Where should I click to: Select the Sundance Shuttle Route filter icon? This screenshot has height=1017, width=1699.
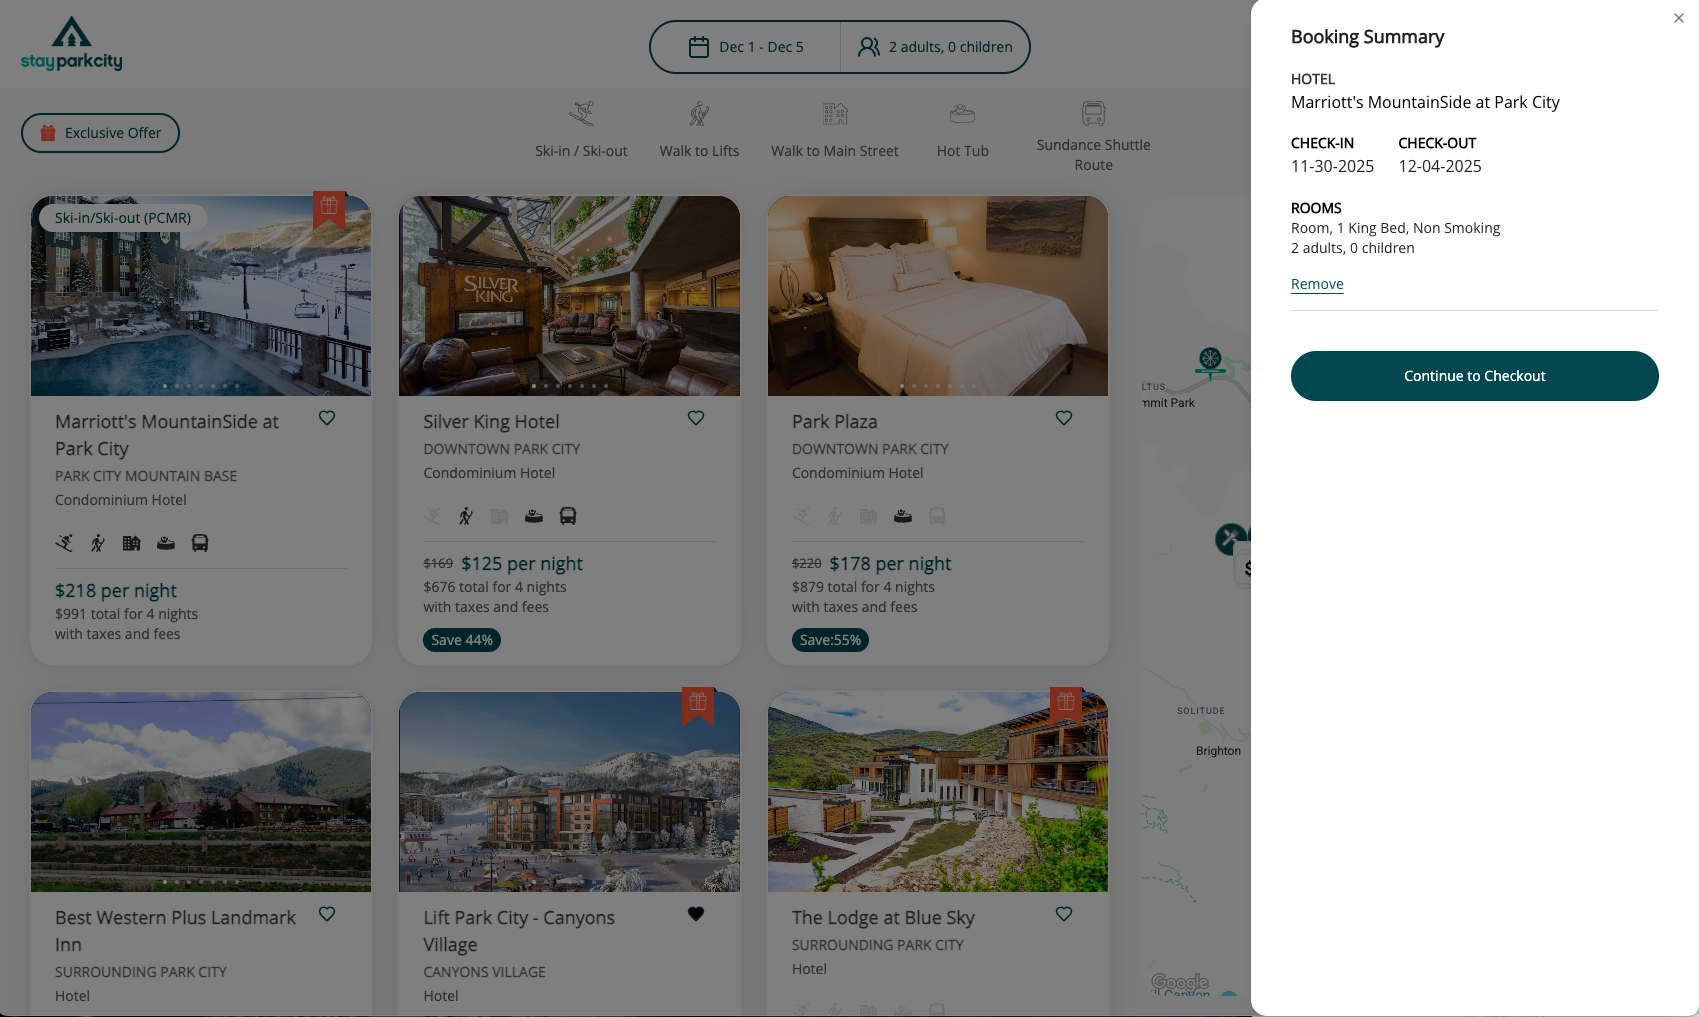(x=1094, y=112)
